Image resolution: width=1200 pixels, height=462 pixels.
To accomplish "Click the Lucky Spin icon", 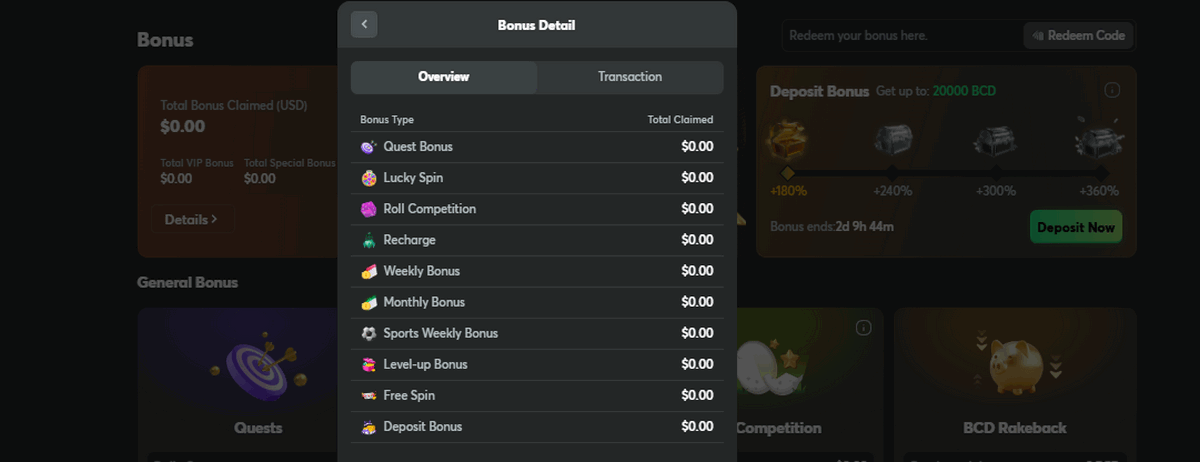I will click(368, 178).
